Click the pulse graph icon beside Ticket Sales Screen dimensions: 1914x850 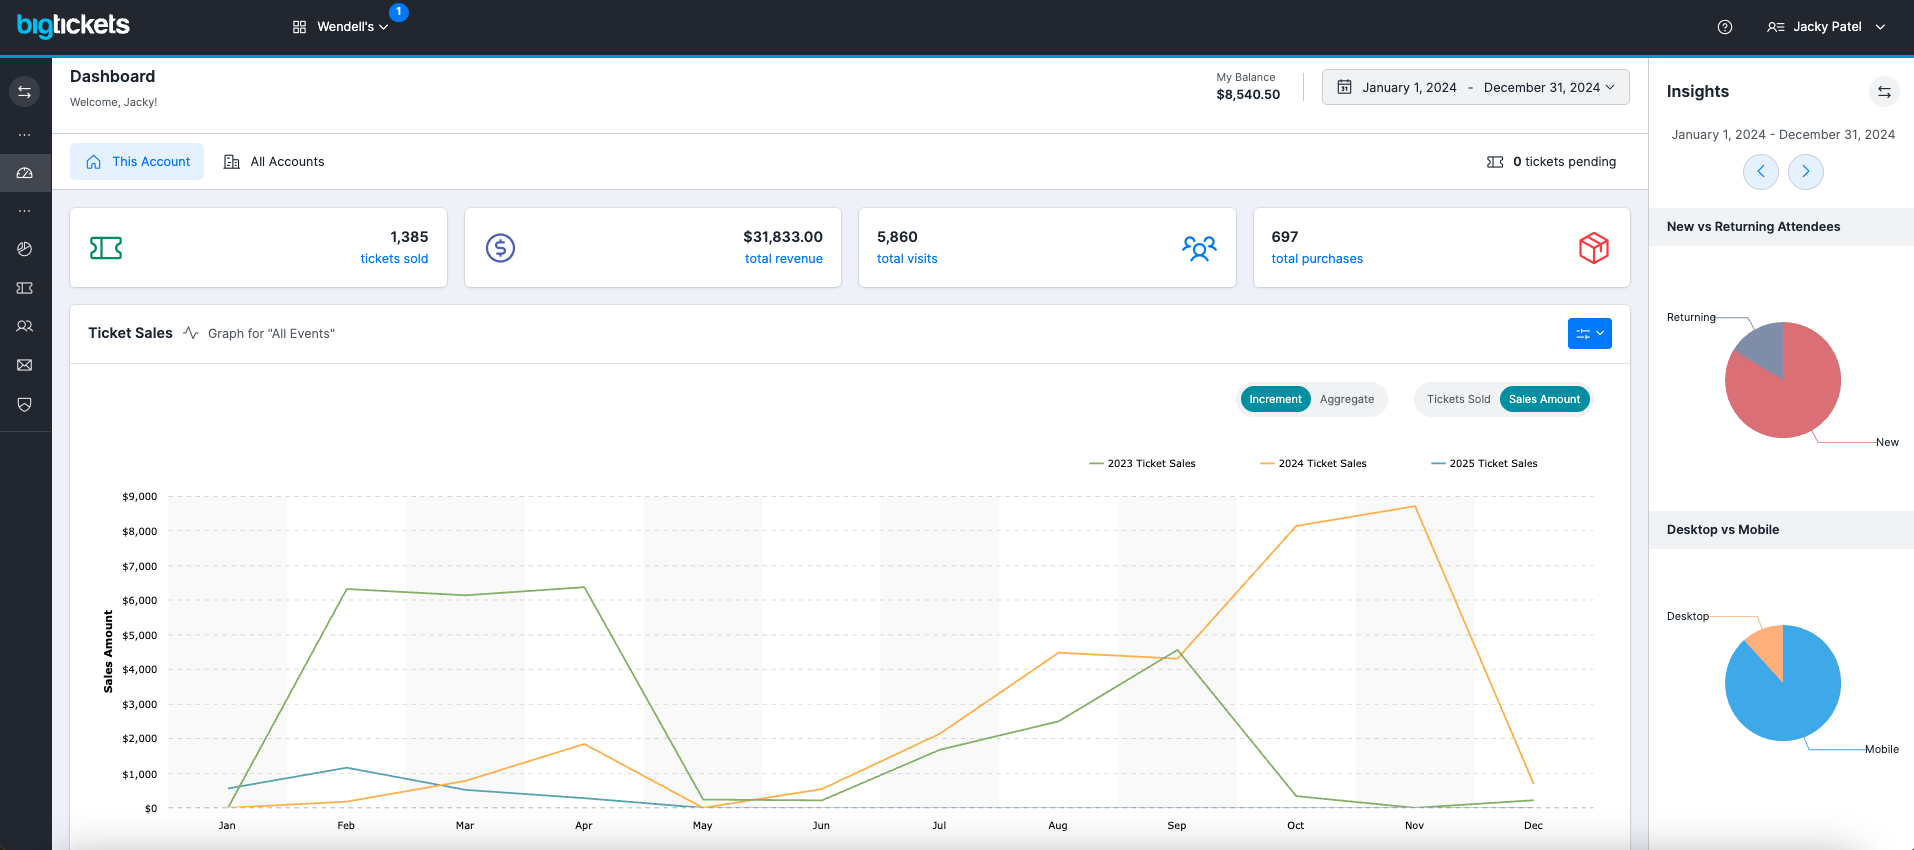(x=191, y=333)
